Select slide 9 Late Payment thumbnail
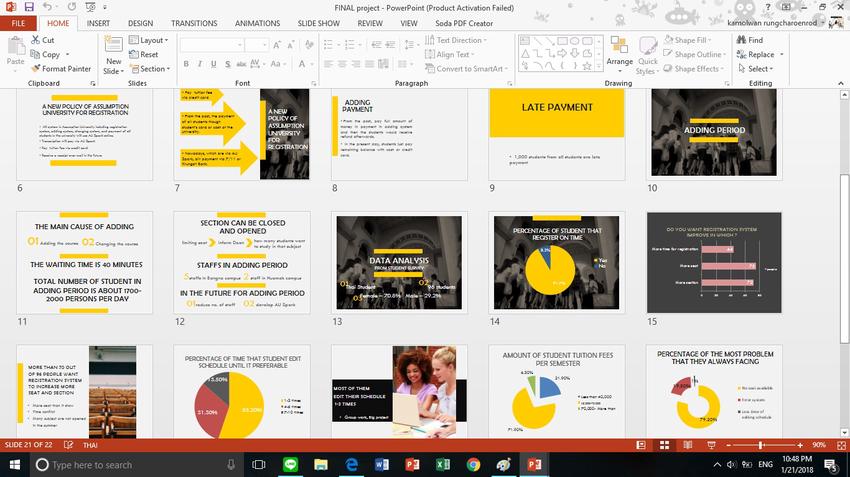Screen dimensions: 850x477 (557, 134)
